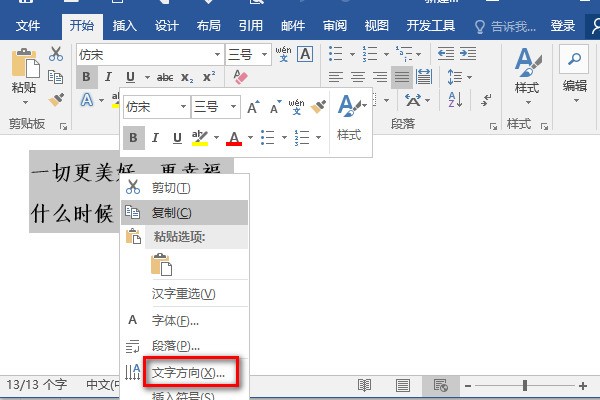The image size is (600, 400).
Task: Click mini toolbar format painter brush
Action: 318,107
